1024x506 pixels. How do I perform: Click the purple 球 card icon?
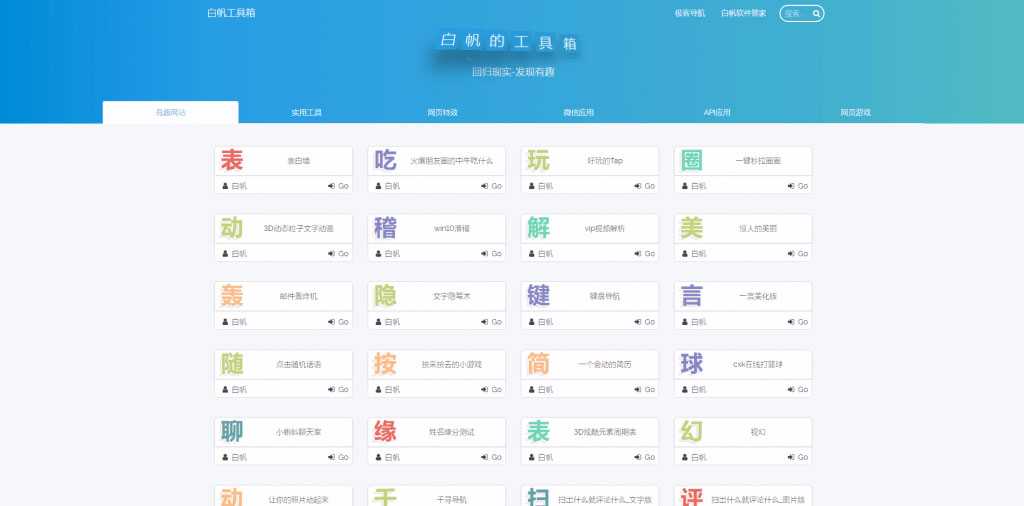pyautogui.click(x=692, y=364)
